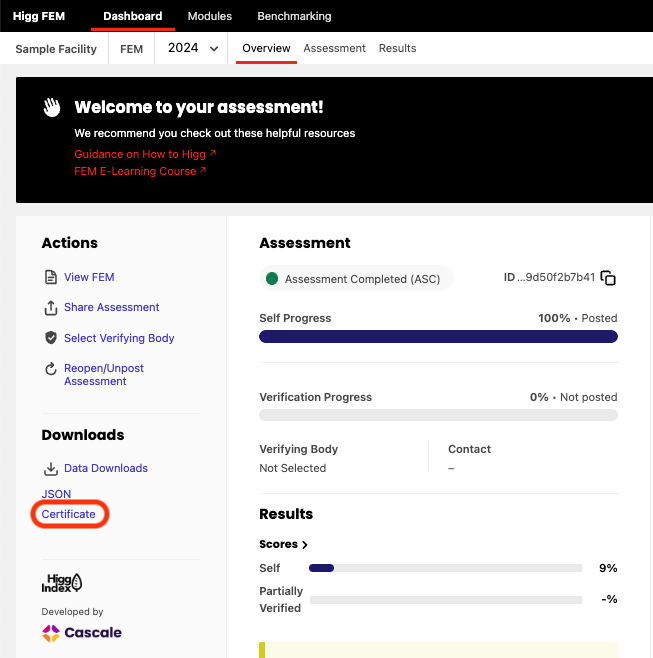Click the Downloads section heading
This screenshot has height=658, width=653.
(x=83, y=435)
